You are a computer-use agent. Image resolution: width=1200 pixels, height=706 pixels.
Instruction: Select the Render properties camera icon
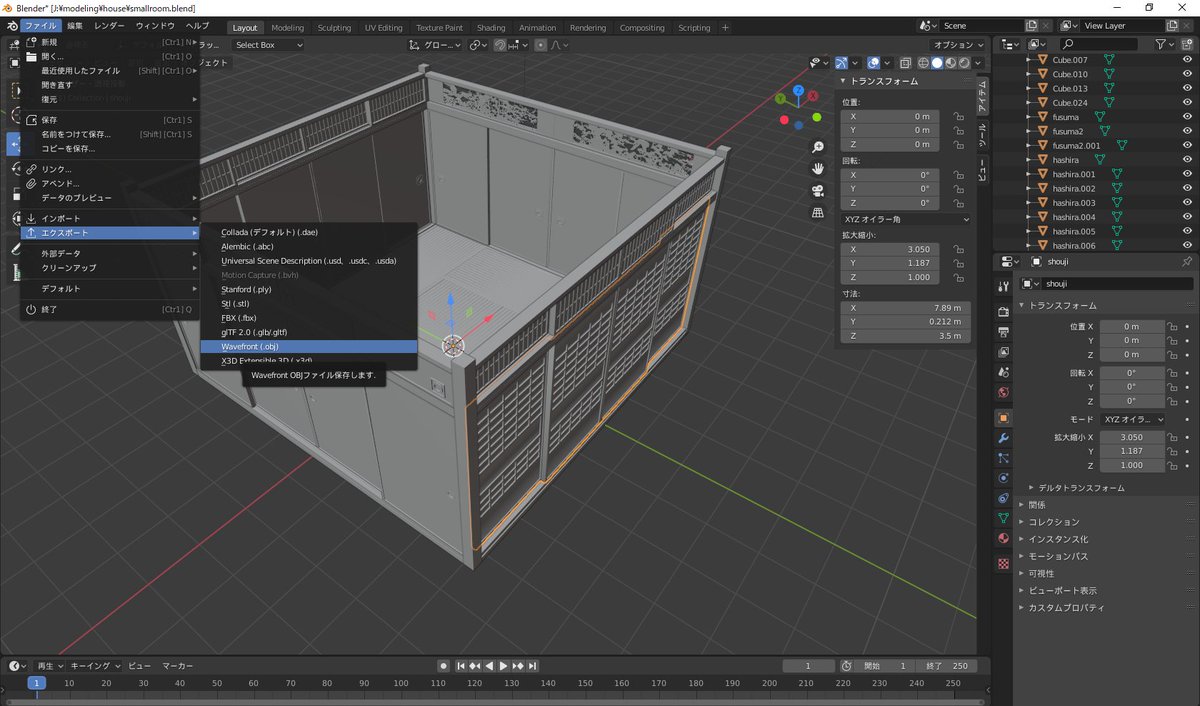tap(1002, 310)
